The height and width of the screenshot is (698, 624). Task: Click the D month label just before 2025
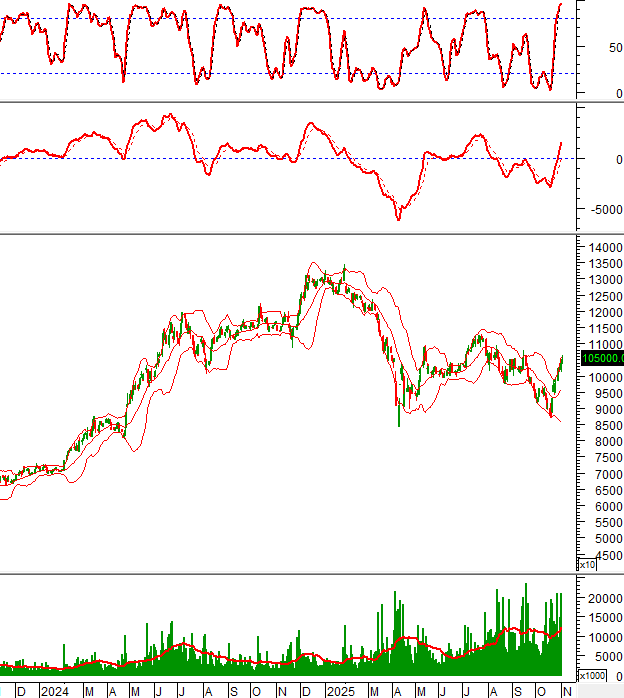[x=305, y=691]
